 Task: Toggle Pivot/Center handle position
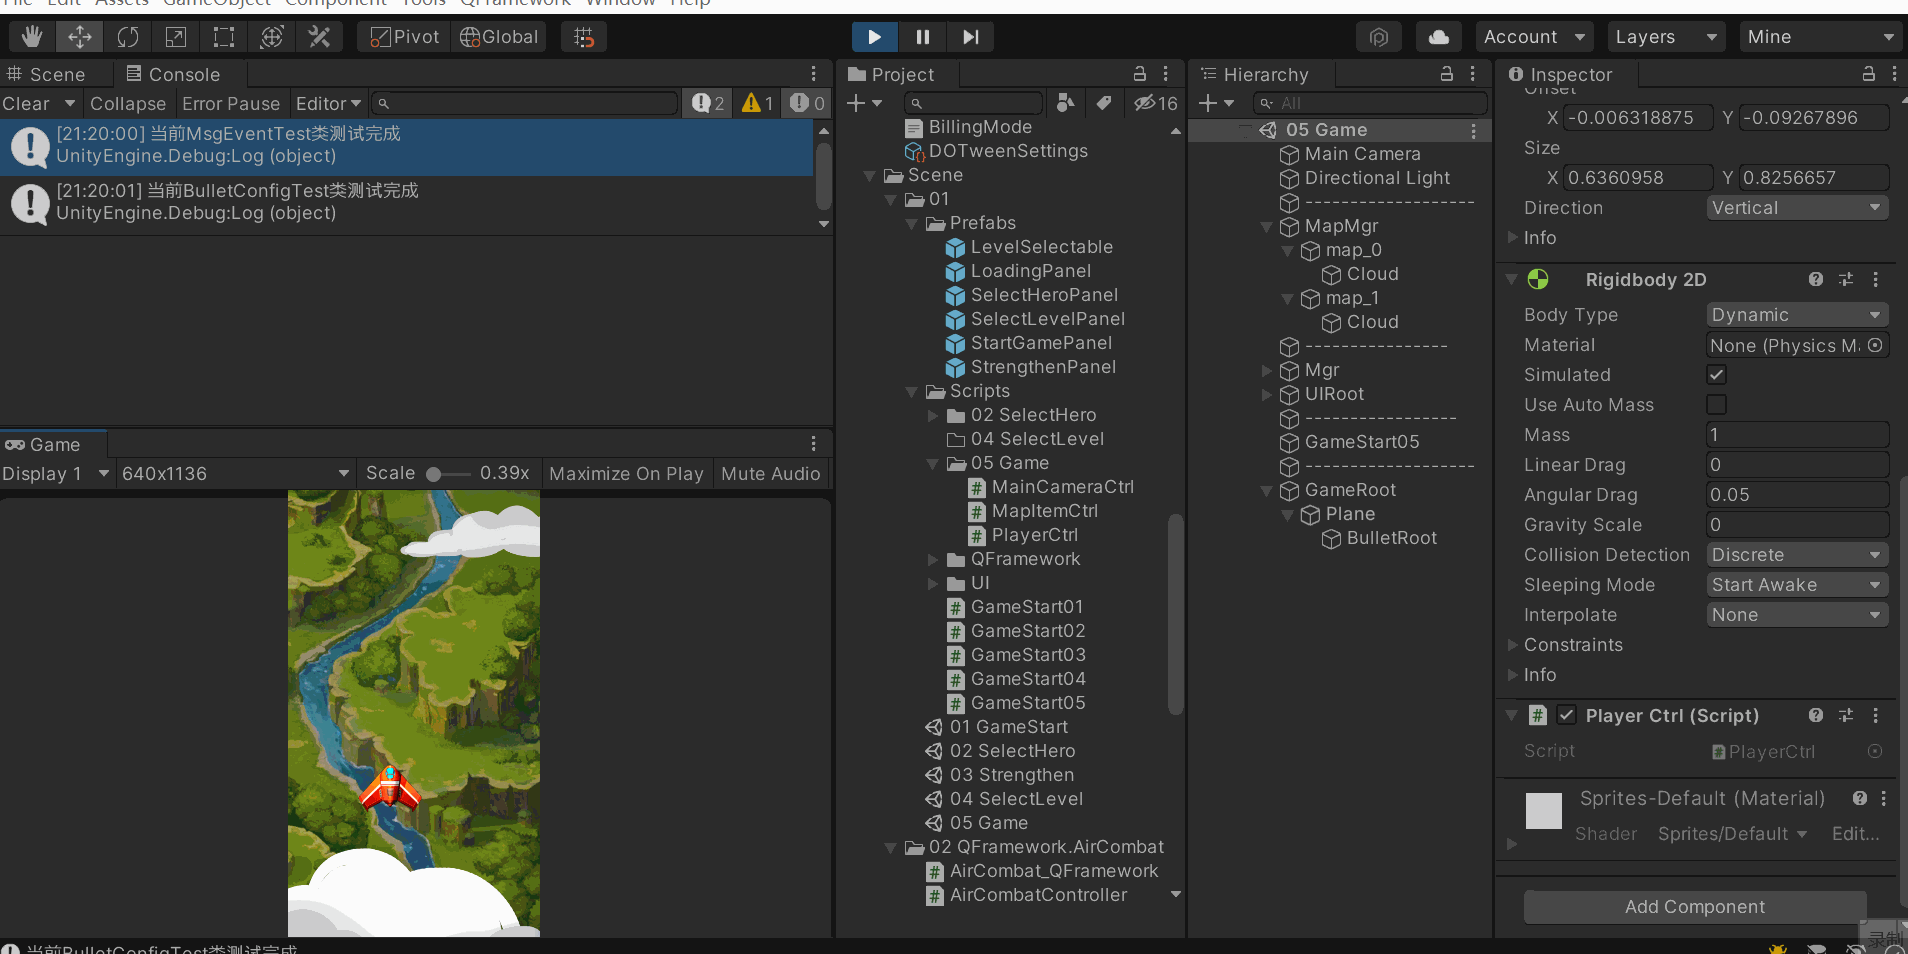point(404,37)
